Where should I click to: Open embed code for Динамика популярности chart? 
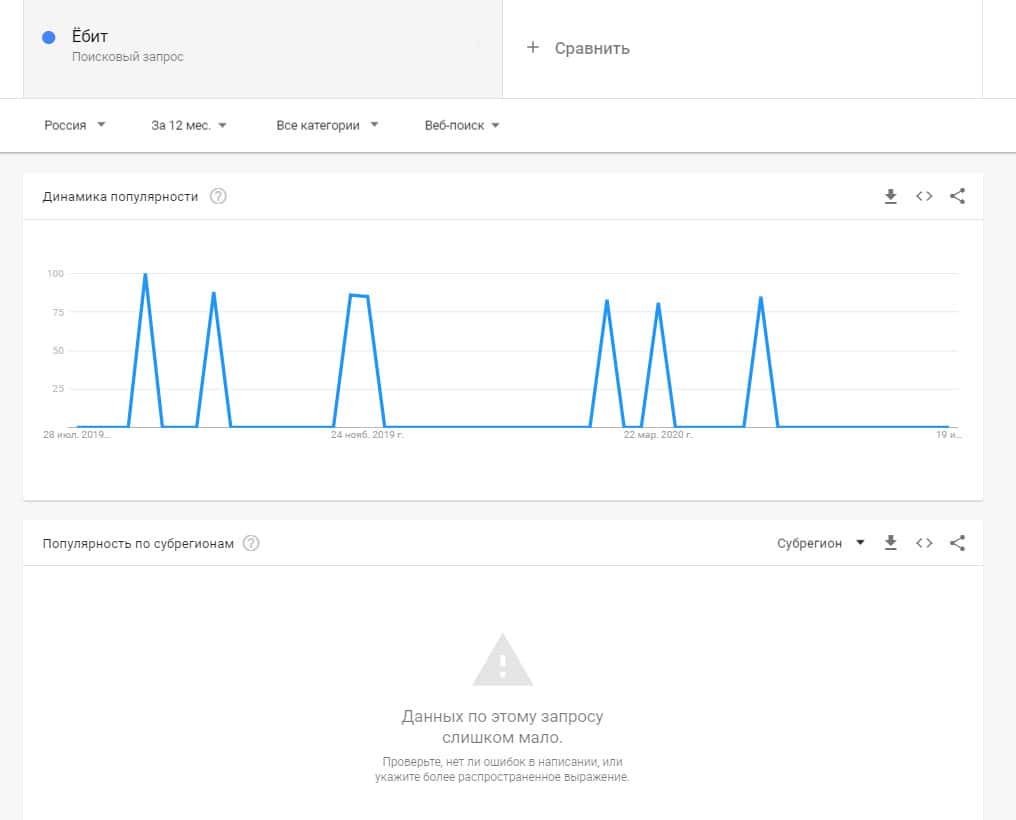pyautogui.click(x=924, y=197)
